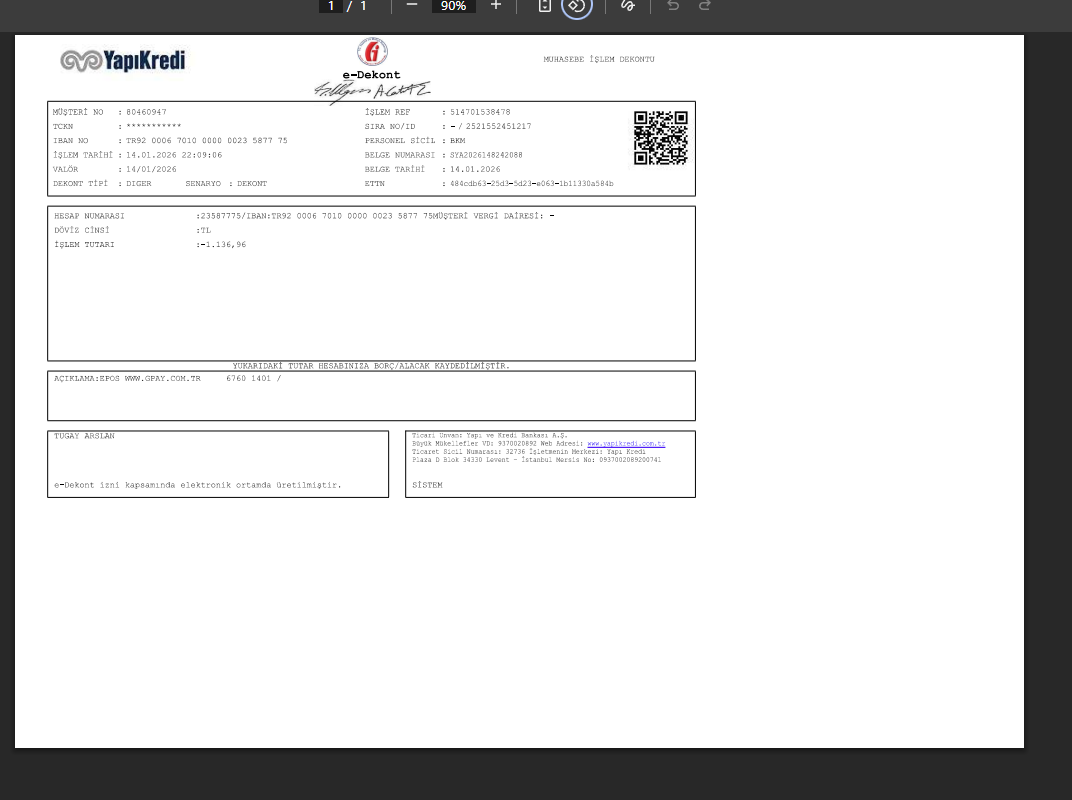Viewport: 1072px width, 800px height.
Task: Click the DEKONT TİPİ value DIGER
Action: tap(139, 184)
